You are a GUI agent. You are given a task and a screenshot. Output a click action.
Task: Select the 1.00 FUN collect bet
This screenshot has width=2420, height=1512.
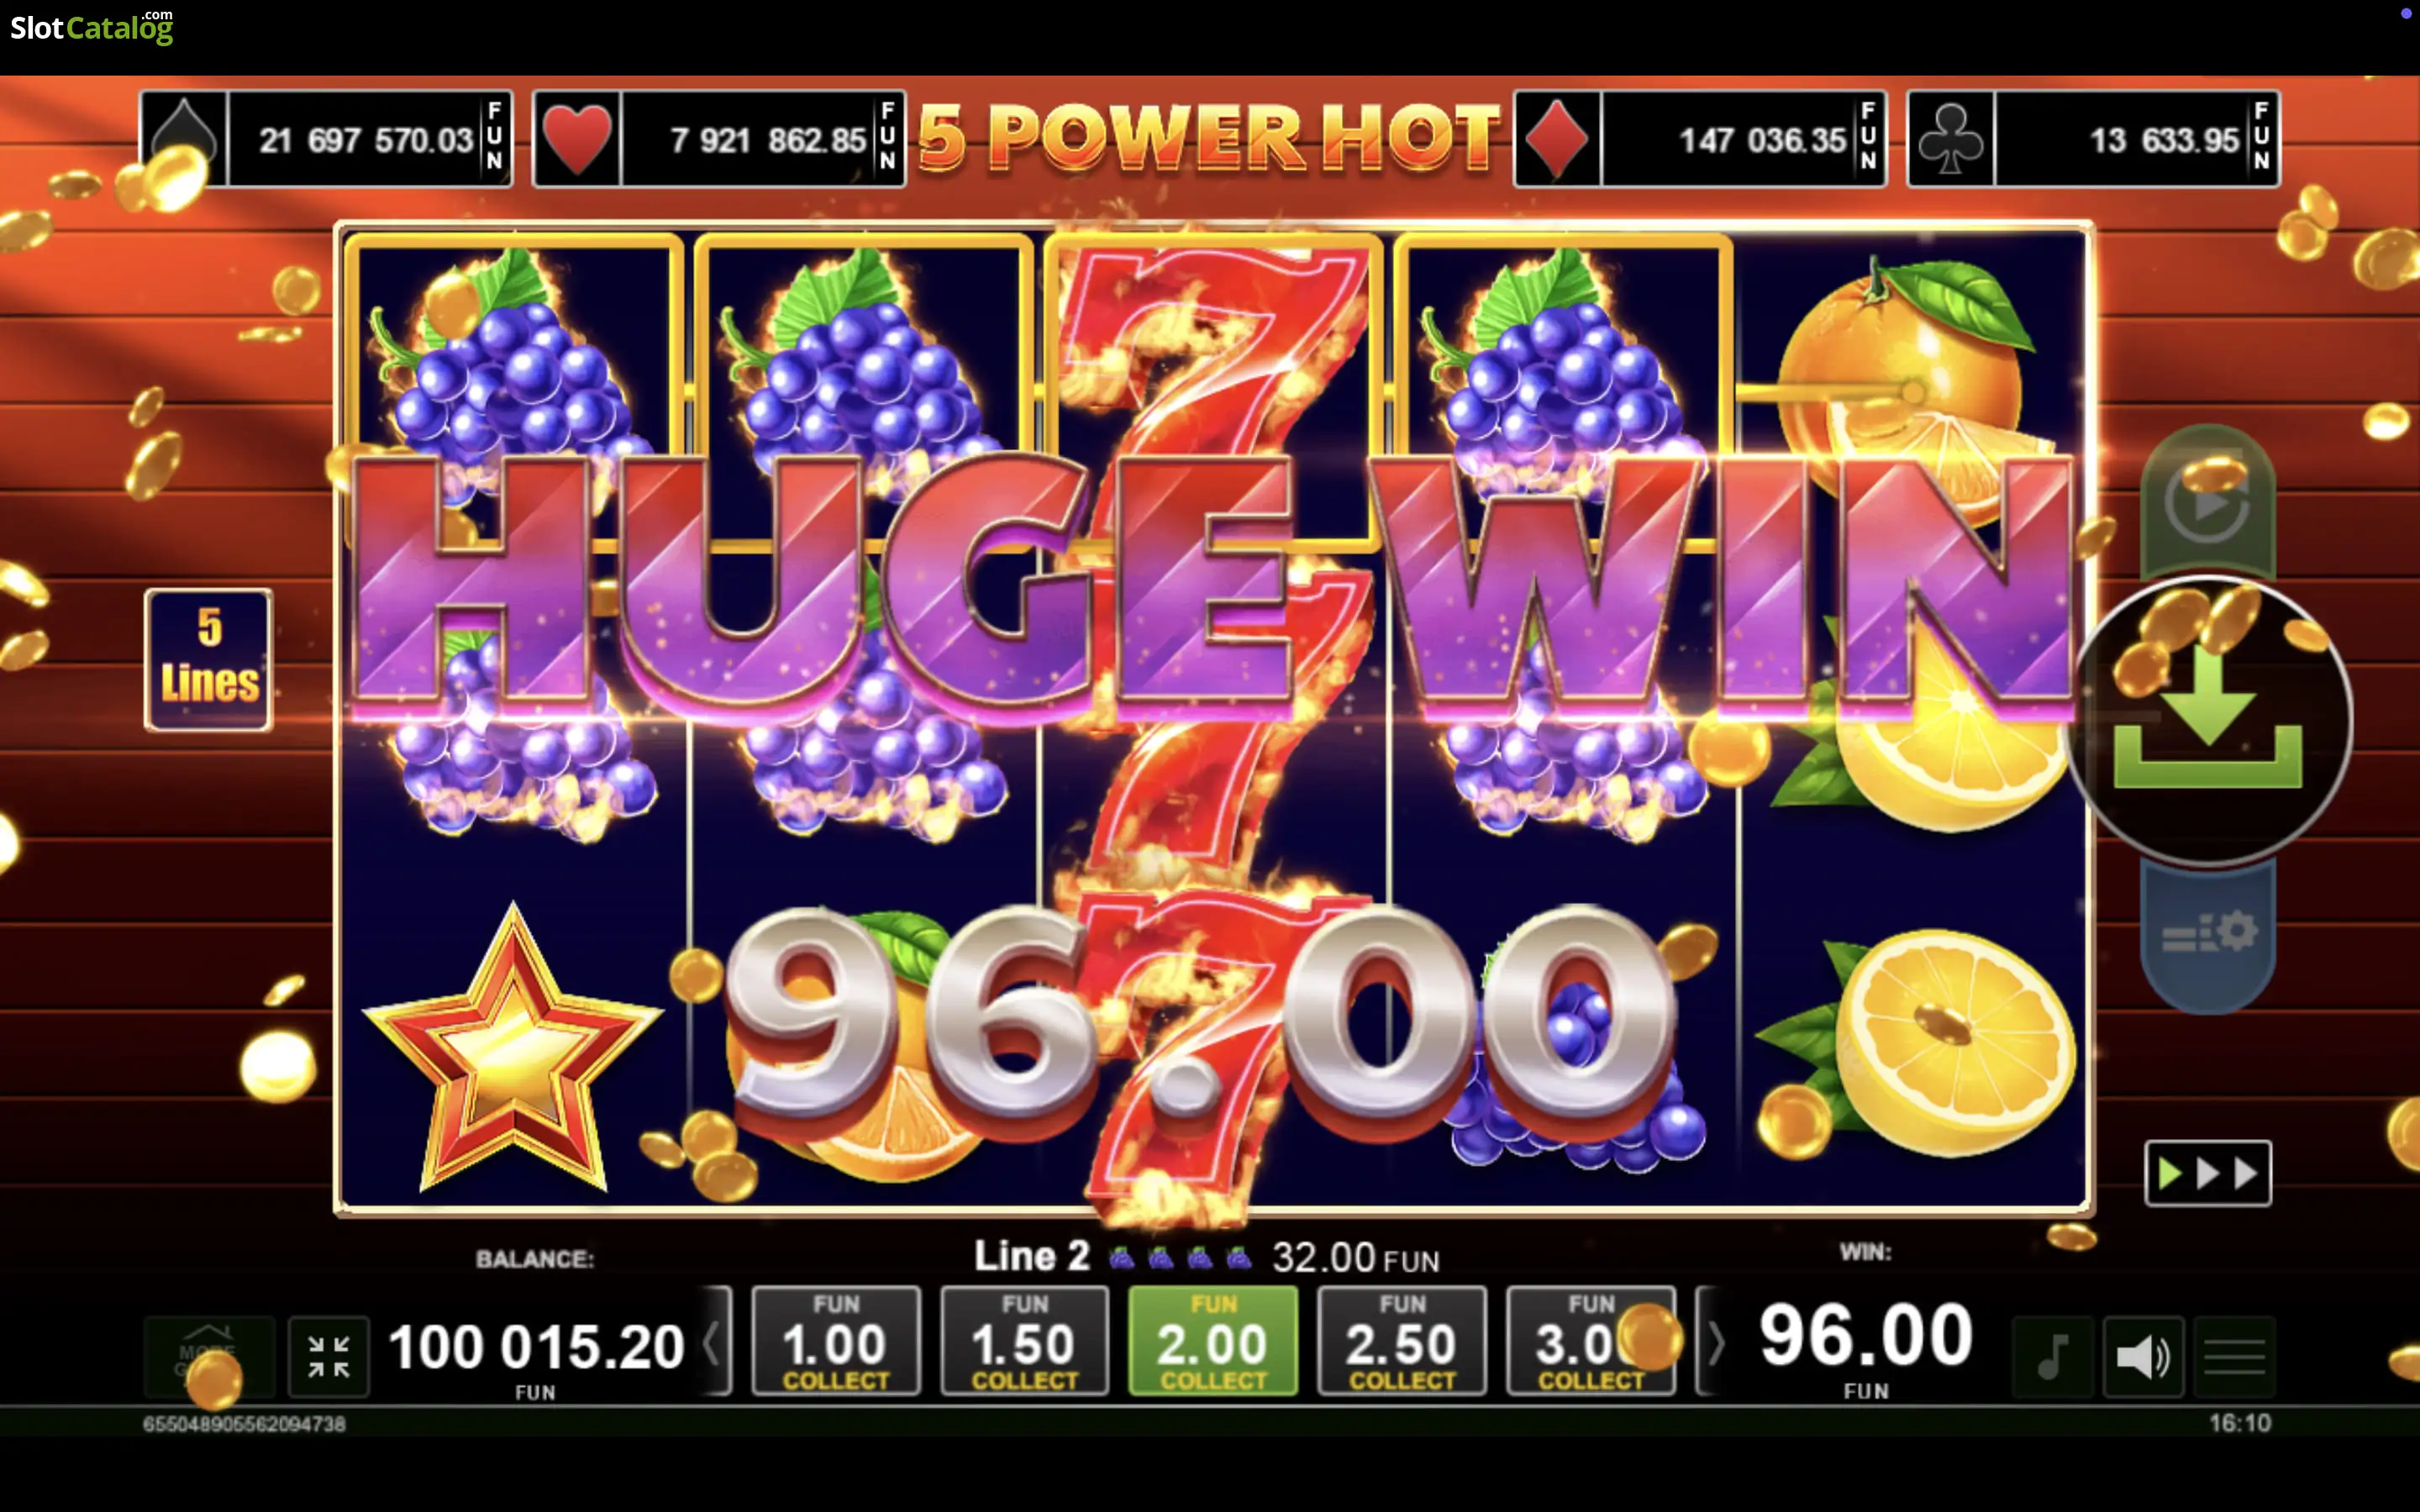point(836,1341)
